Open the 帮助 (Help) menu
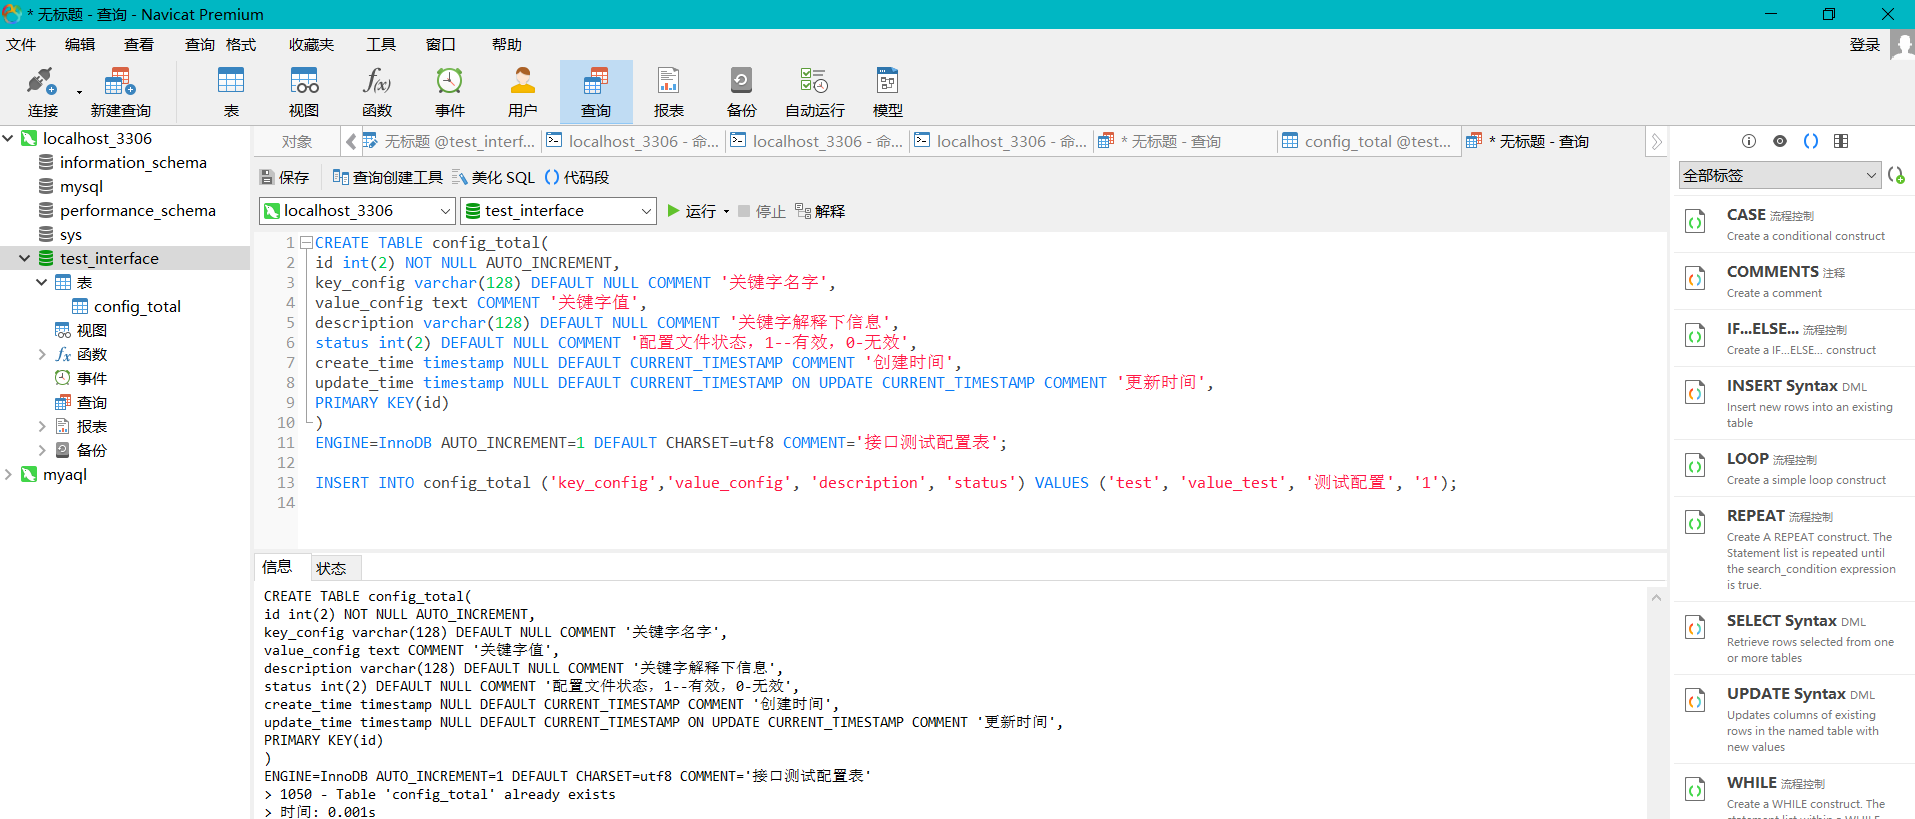Screen dimensions: 1915x819 507,45
